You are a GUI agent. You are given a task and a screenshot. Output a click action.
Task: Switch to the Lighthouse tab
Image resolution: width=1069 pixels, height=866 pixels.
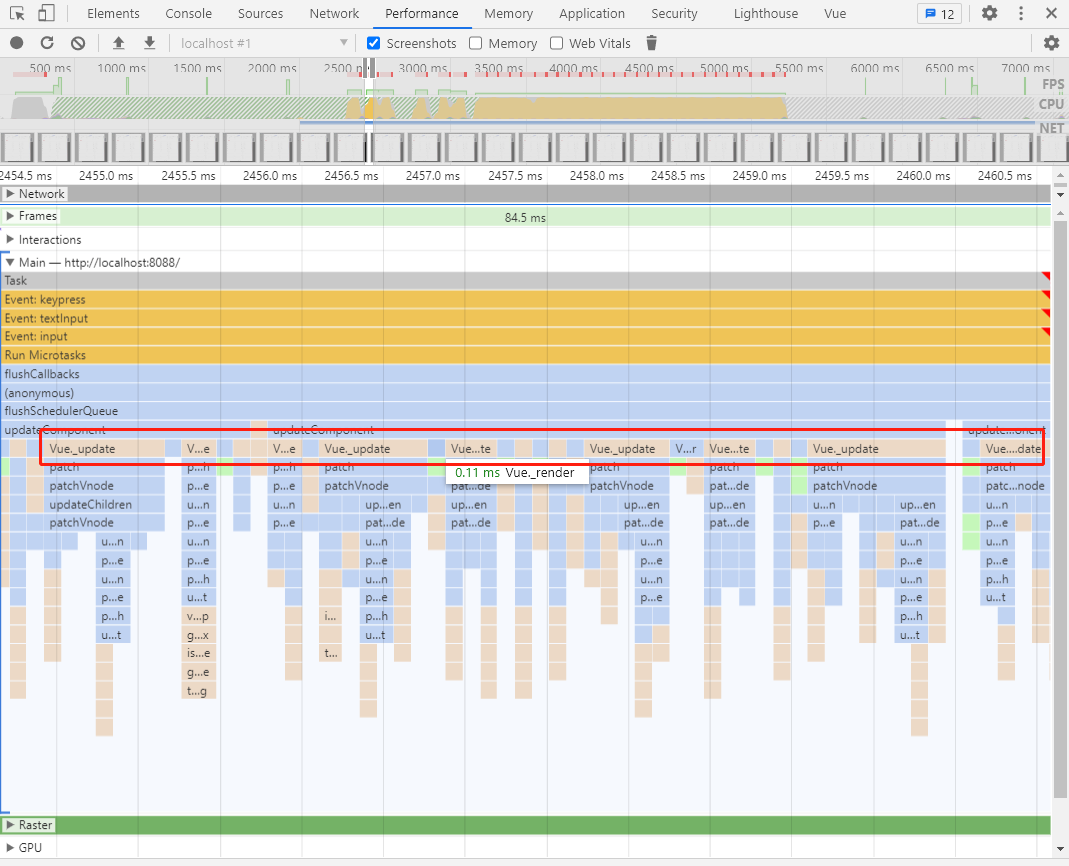coord(765,14)
